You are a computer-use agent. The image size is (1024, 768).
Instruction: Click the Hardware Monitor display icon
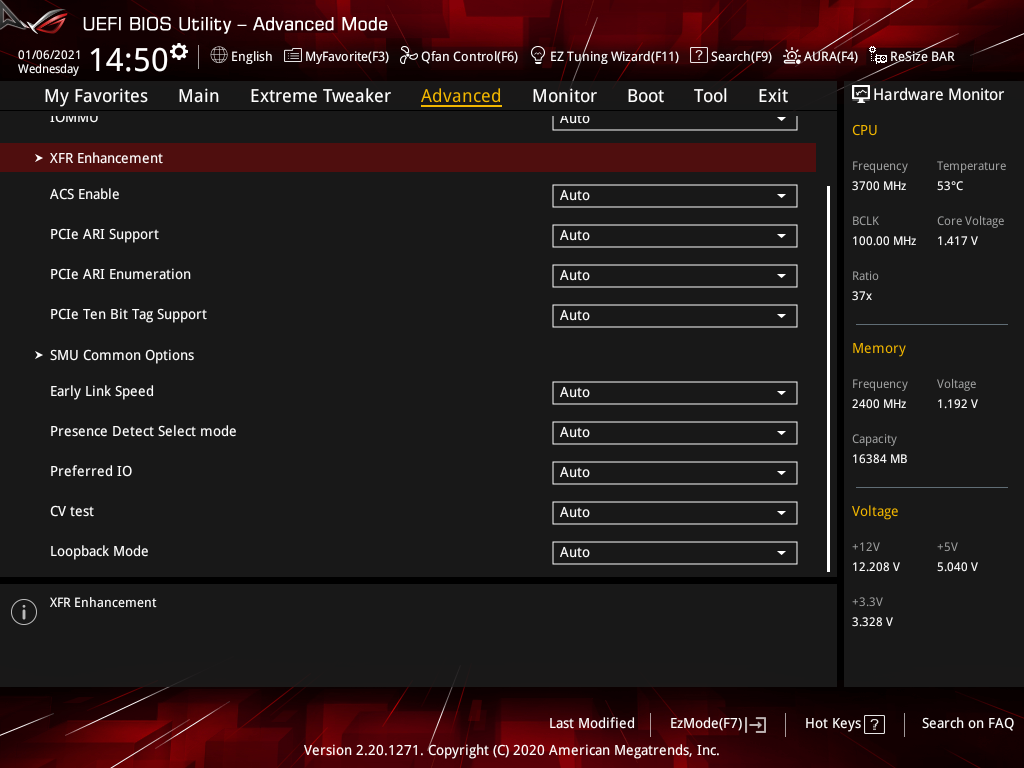861,95
